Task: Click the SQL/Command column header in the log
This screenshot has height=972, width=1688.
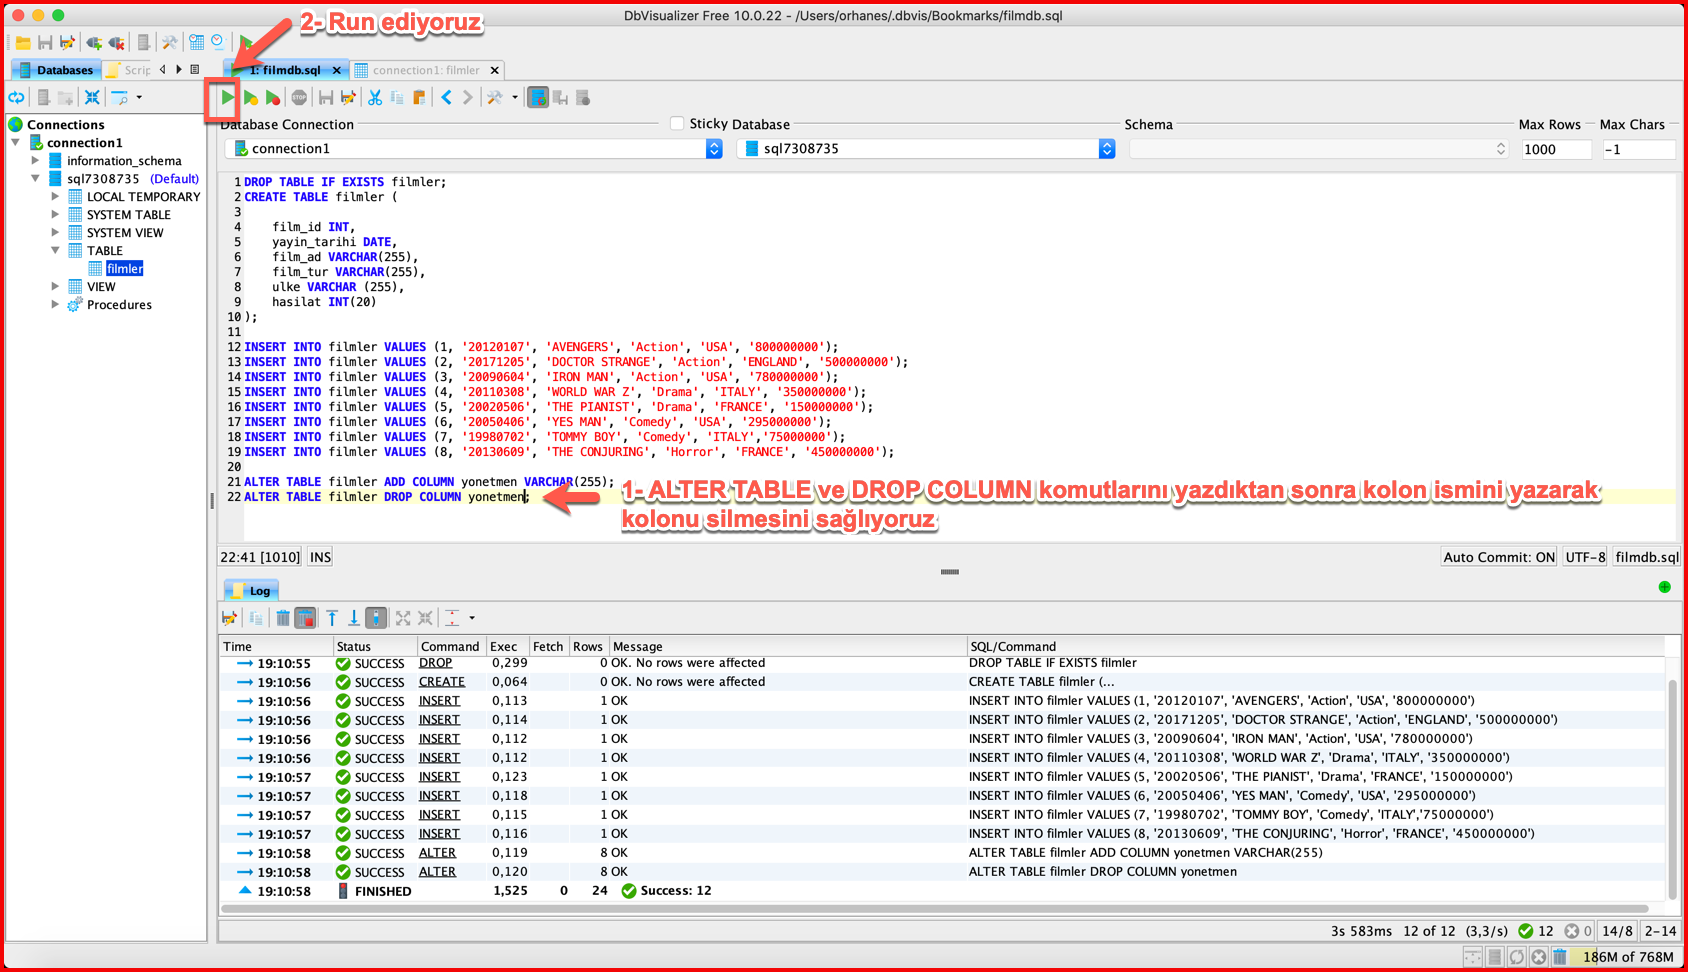Action: (x=1315, y=646)
